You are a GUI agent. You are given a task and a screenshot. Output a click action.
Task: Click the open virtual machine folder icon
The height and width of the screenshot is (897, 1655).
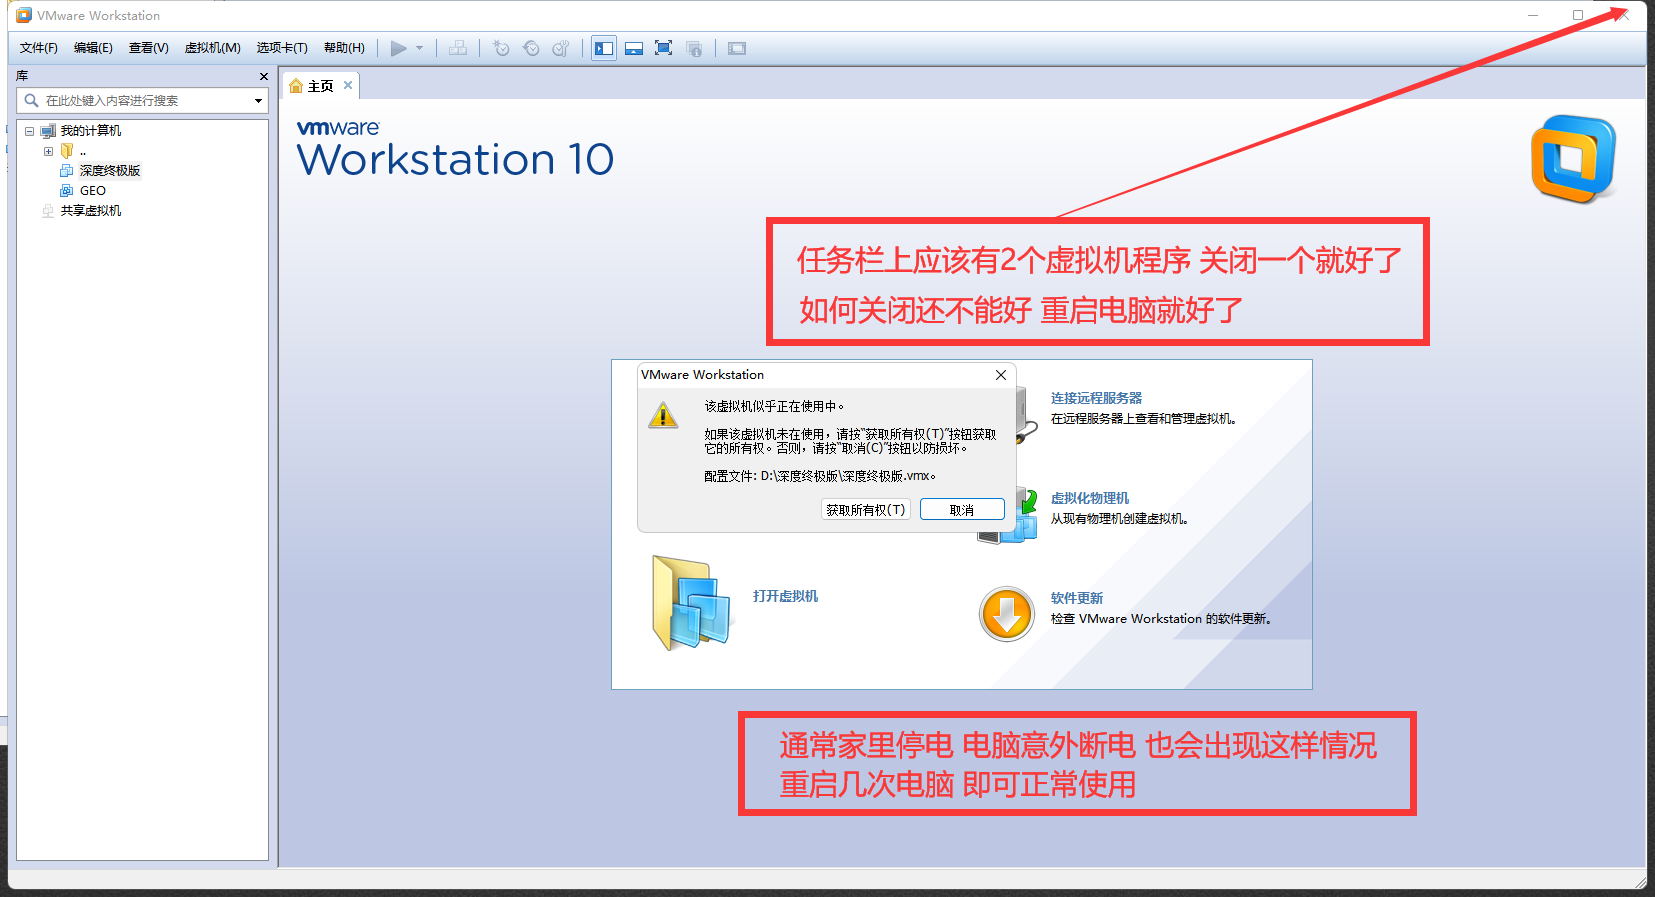692,603
